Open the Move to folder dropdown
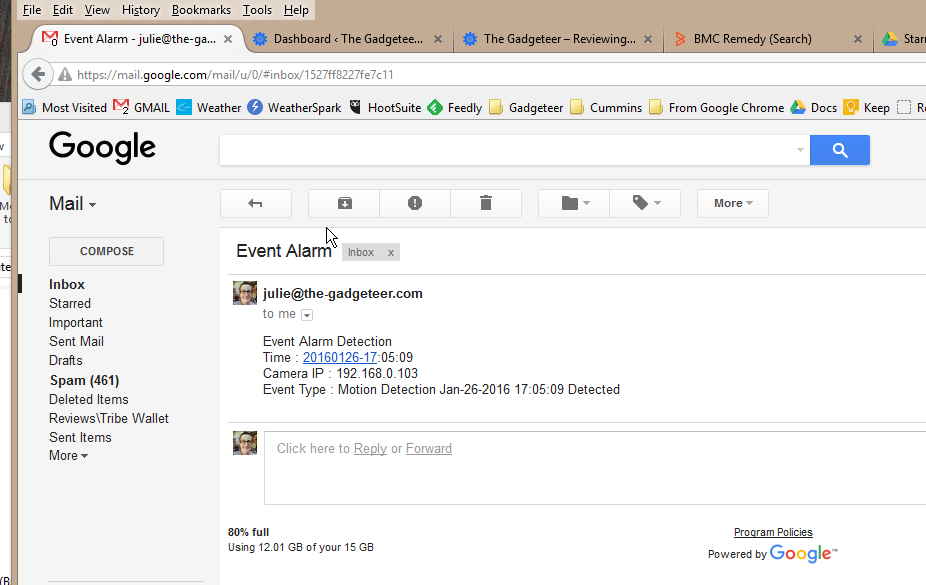 (x=574, y=203)
